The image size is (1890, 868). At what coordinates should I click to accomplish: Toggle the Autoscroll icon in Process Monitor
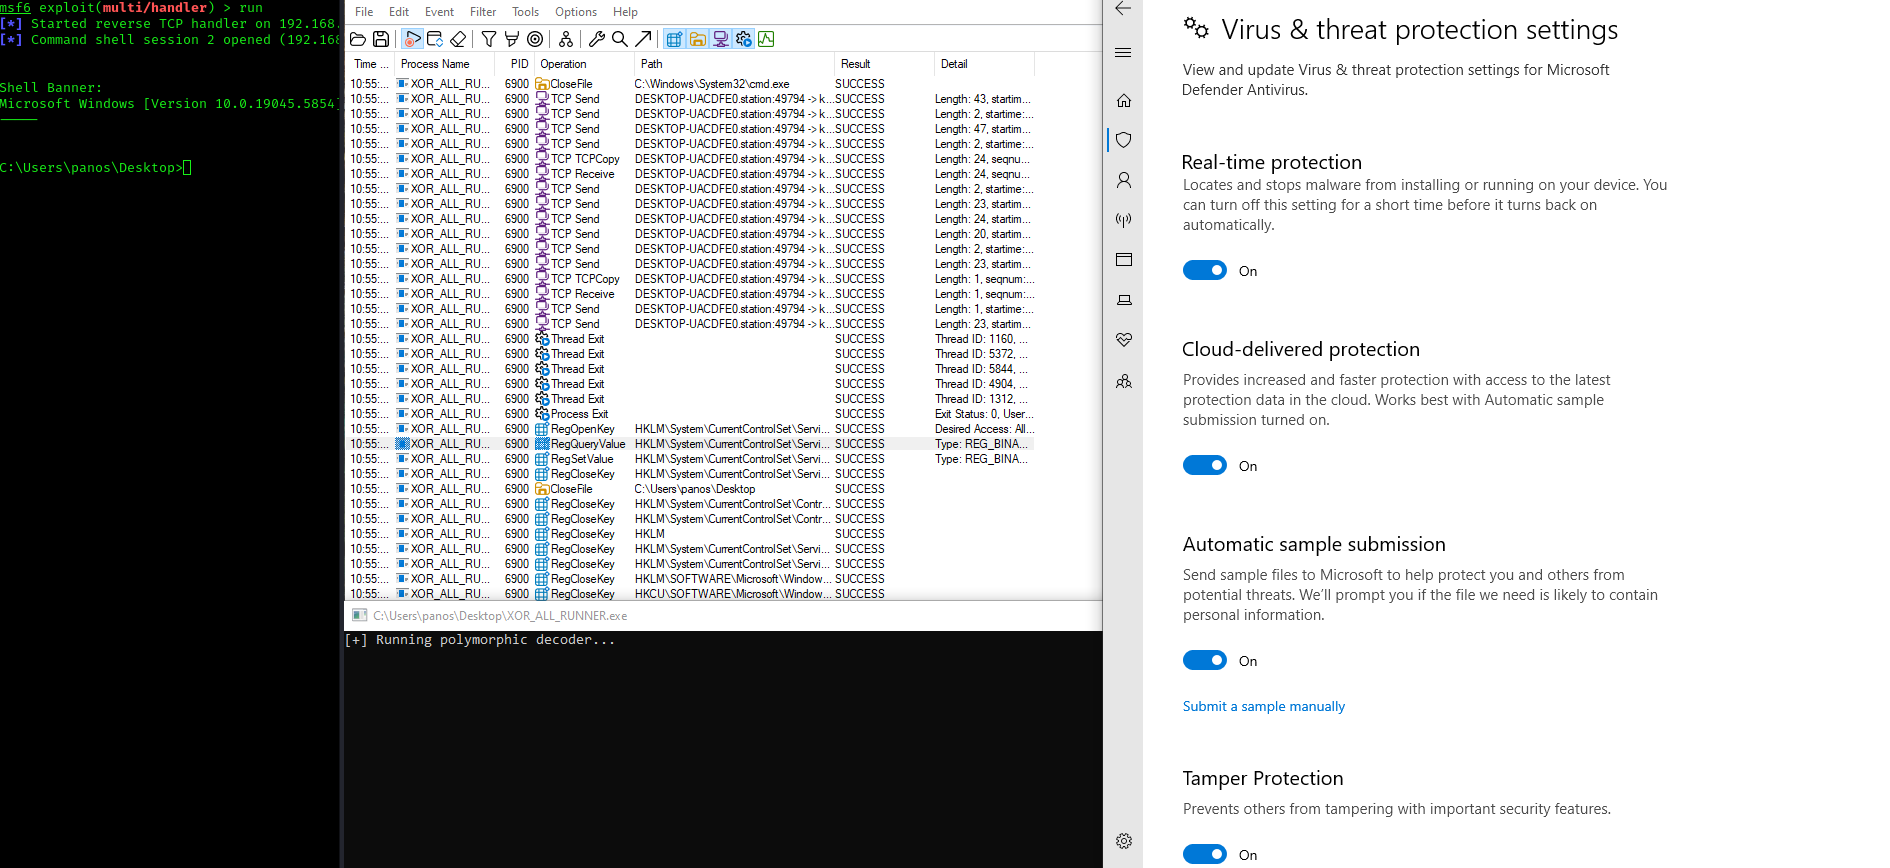[435, 39]
